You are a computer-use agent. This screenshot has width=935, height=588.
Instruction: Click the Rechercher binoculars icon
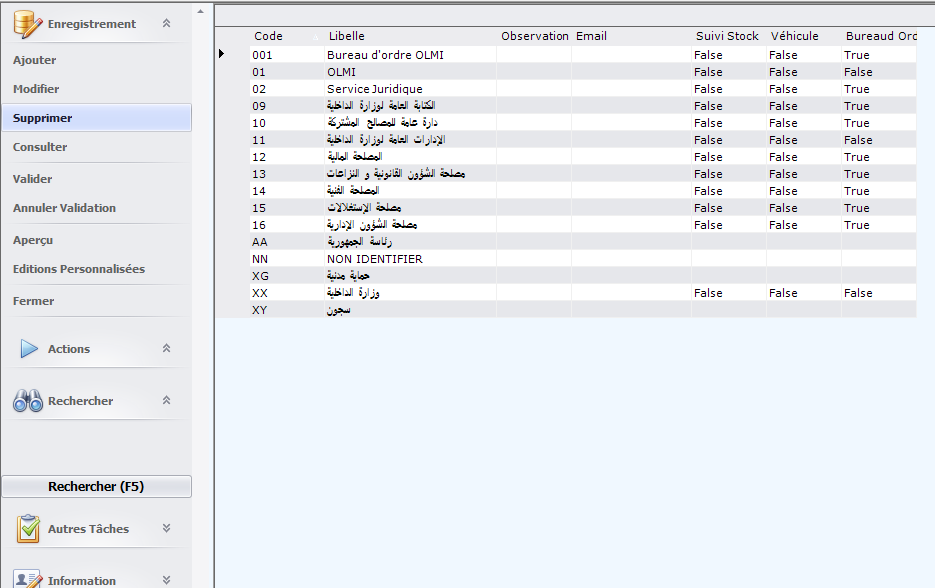(x=27, y=401)
